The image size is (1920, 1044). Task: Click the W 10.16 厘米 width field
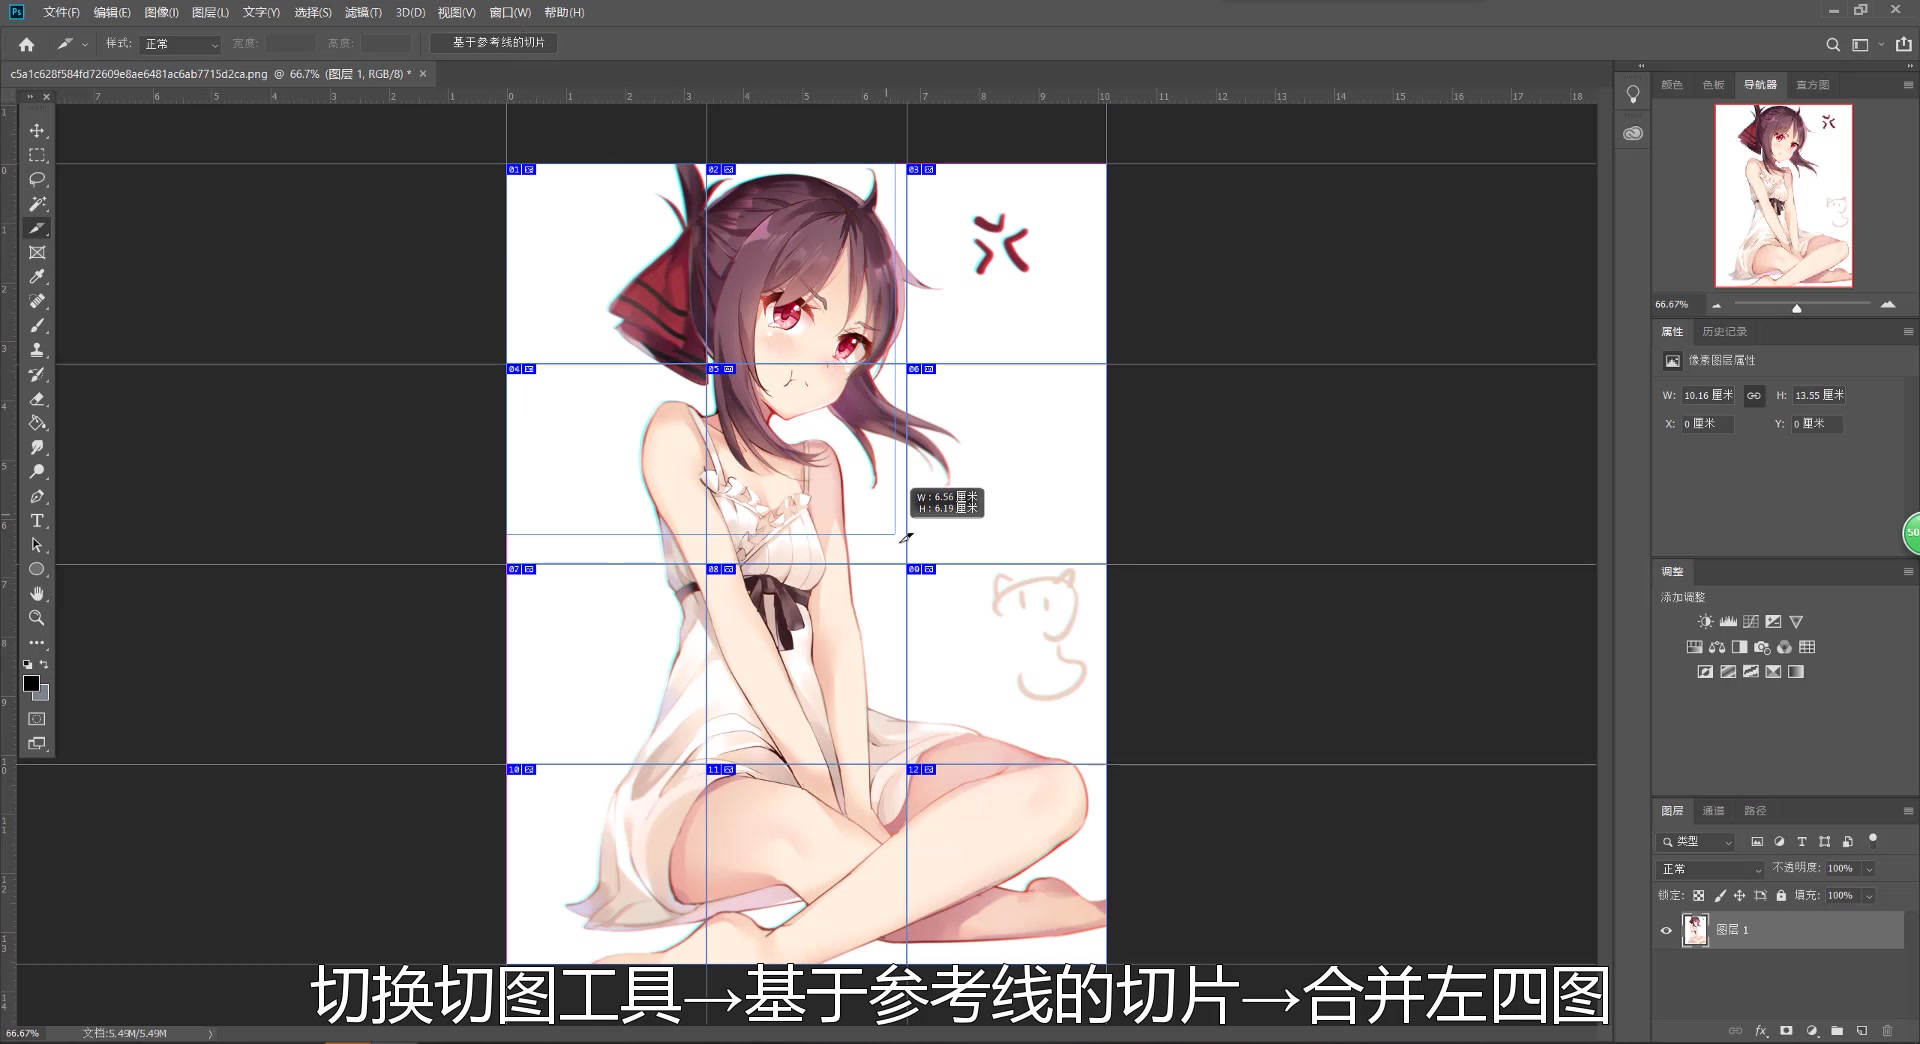(x=1708, y=396)
